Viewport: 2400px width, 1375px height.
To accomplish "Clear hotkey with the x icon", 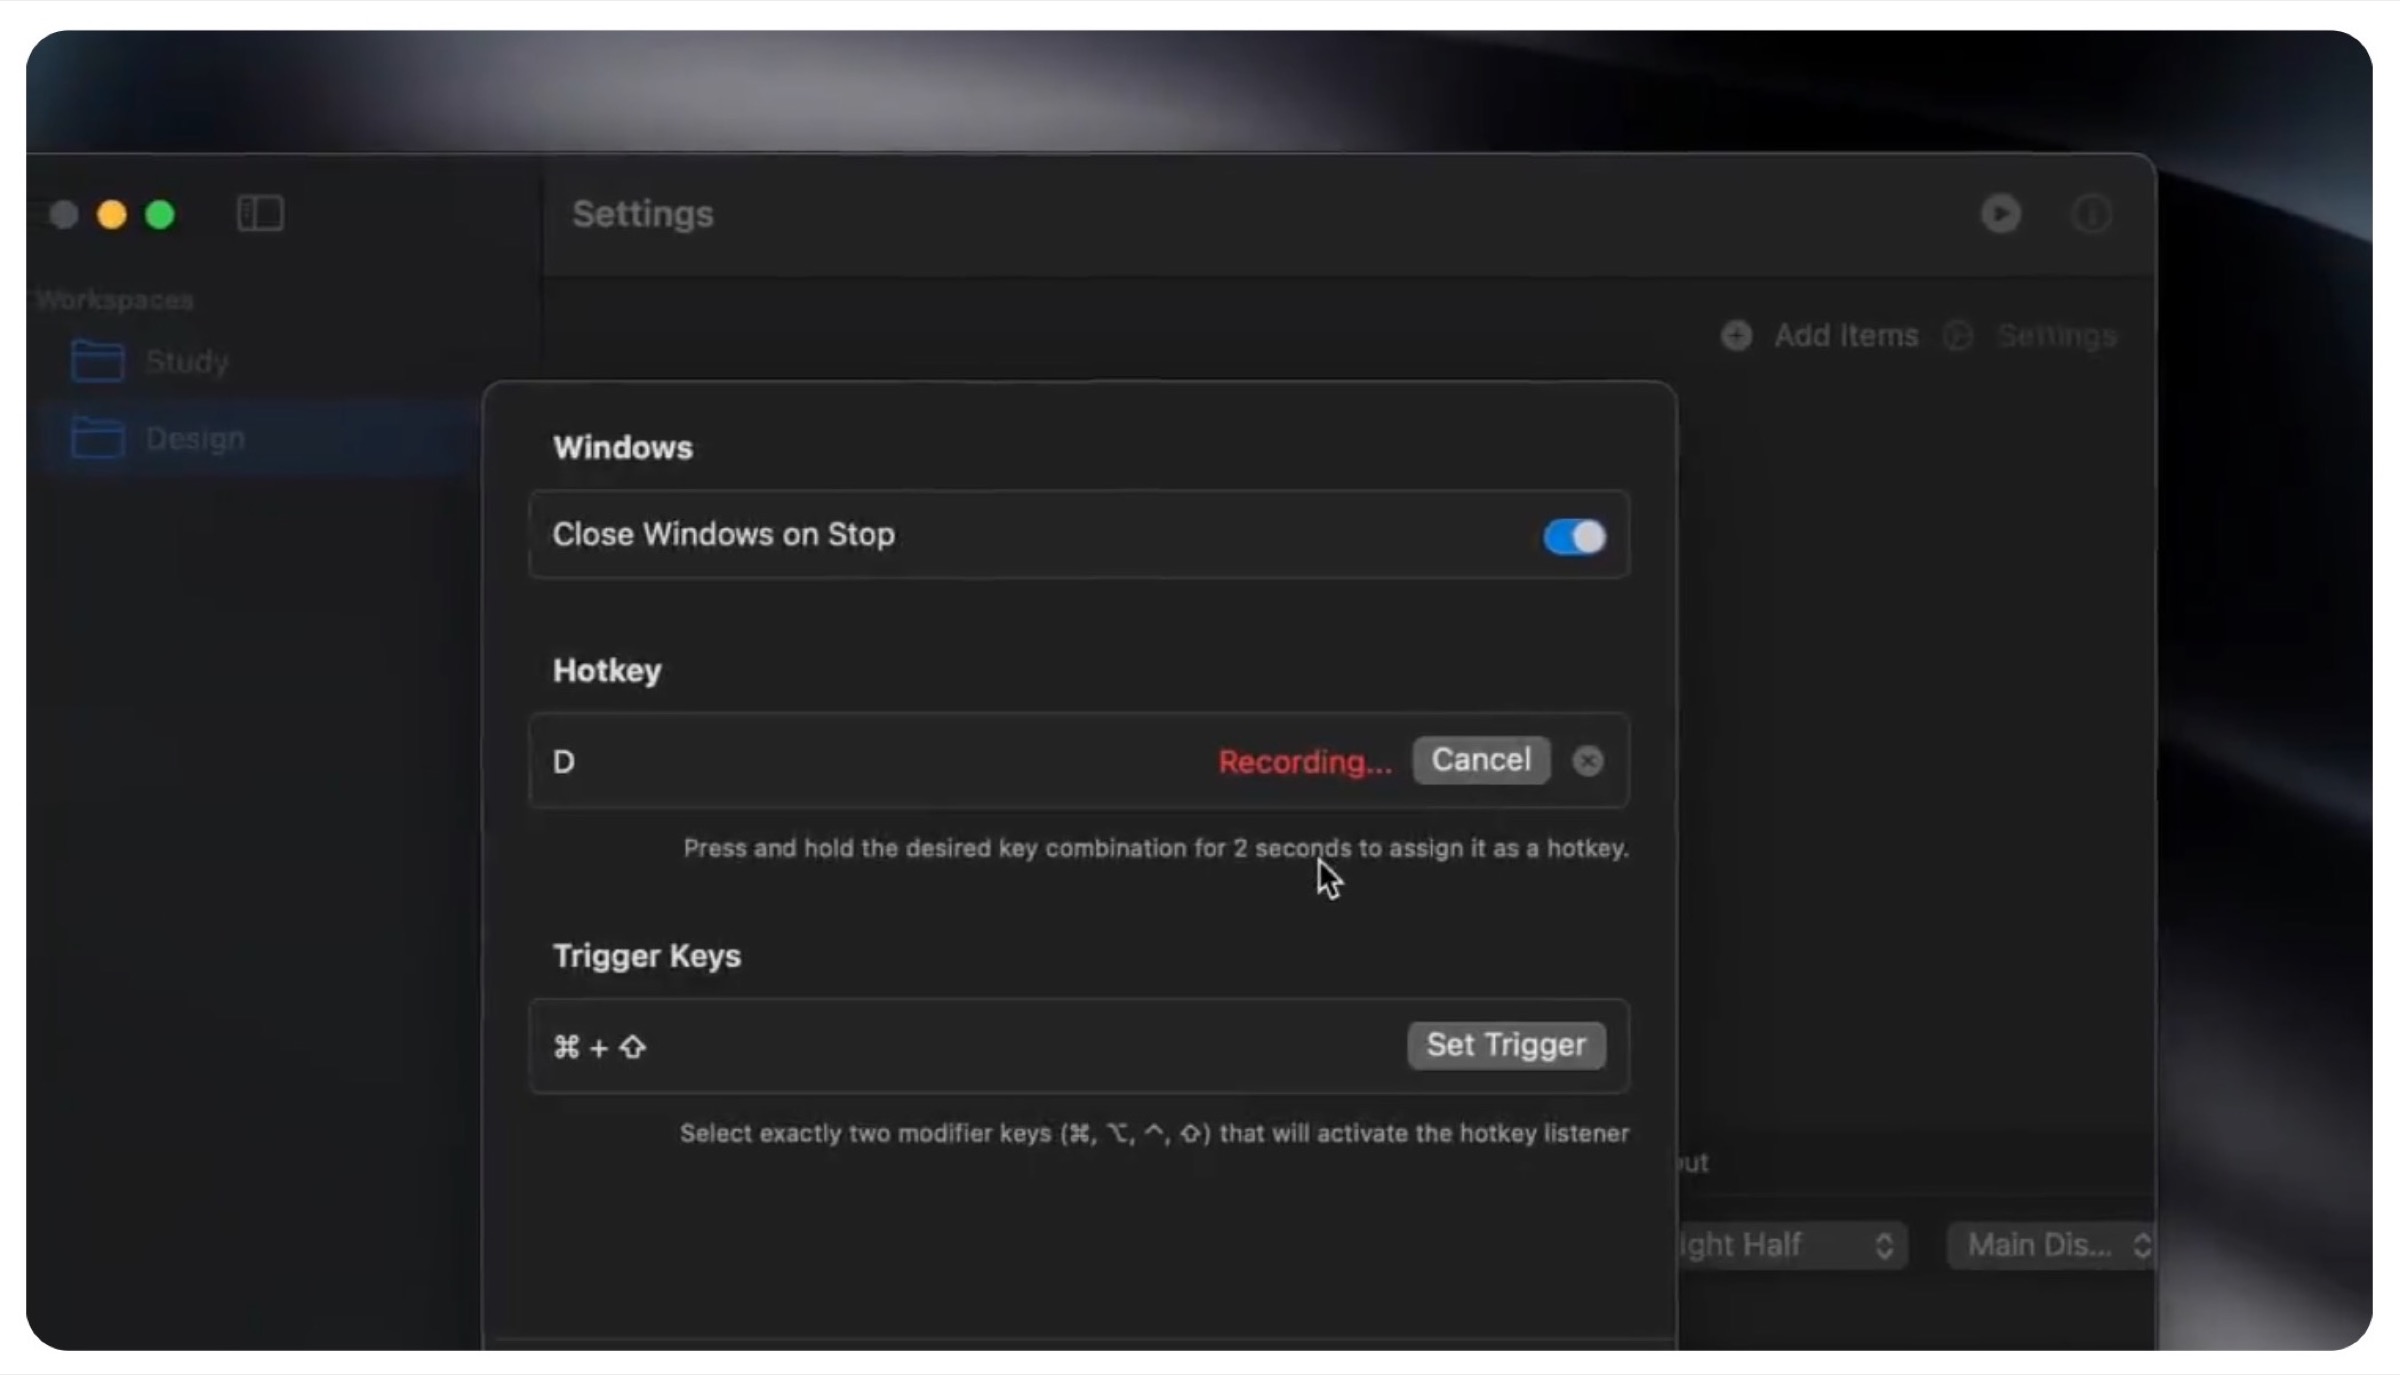I will pos(1588,761).
